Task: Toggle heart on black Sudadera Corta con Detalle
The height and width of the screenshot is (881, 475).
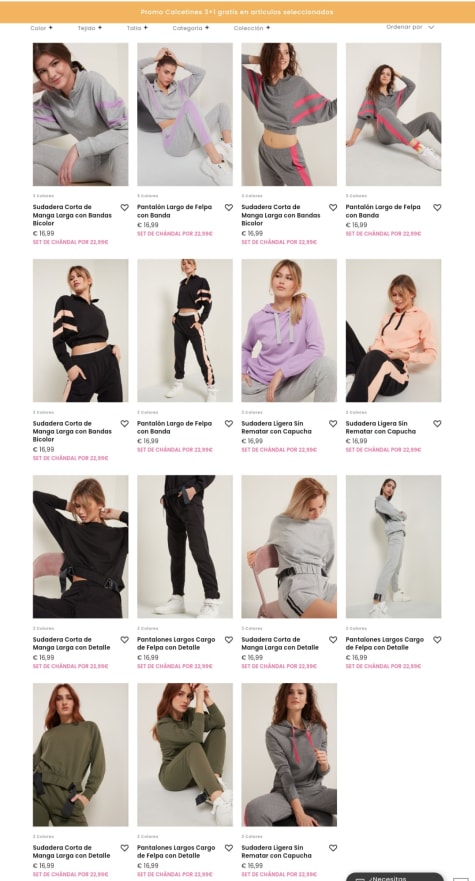Action: click(x=124, y=639)
